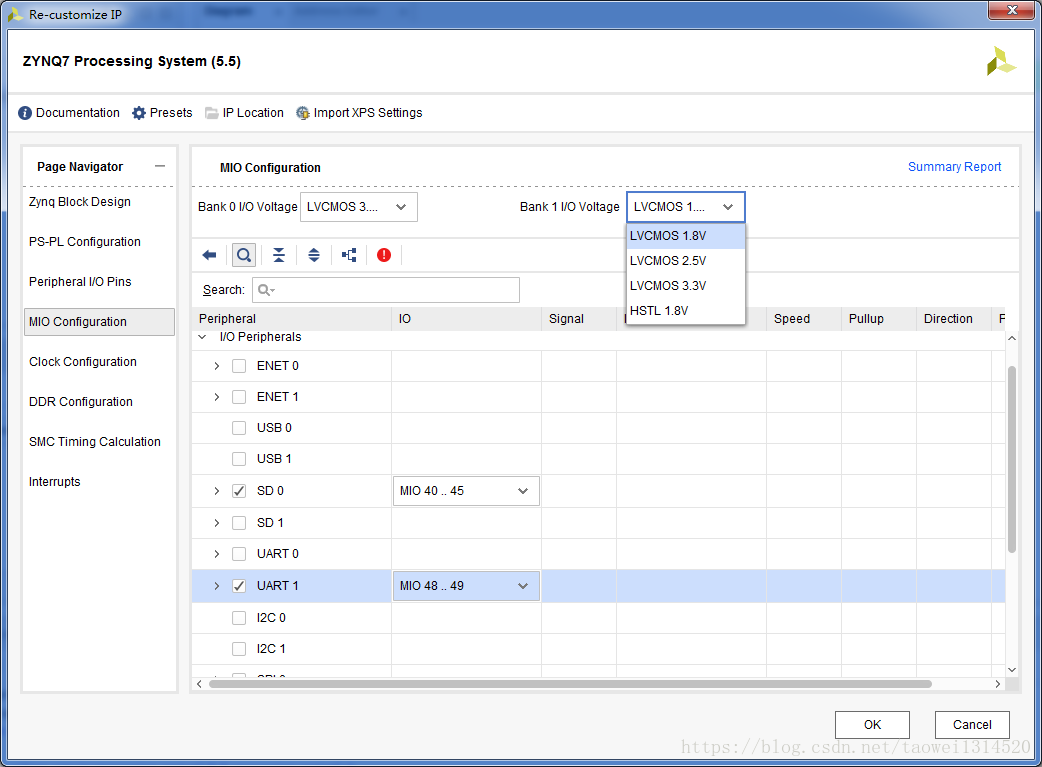Enable the USB 0 checkbox
Screen dimensions: 1042x767
(x=239, y=428)
